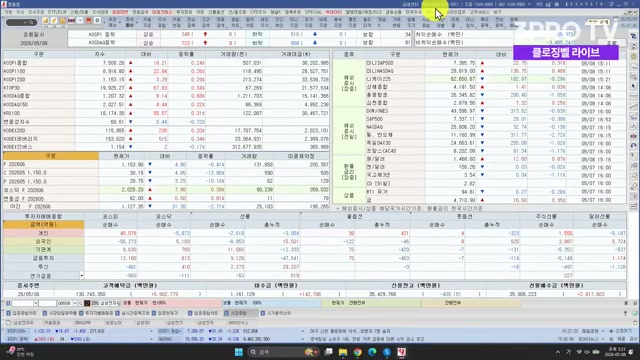
Task: Click the red flag toolbar icon
Action: (x=89, y=21)
